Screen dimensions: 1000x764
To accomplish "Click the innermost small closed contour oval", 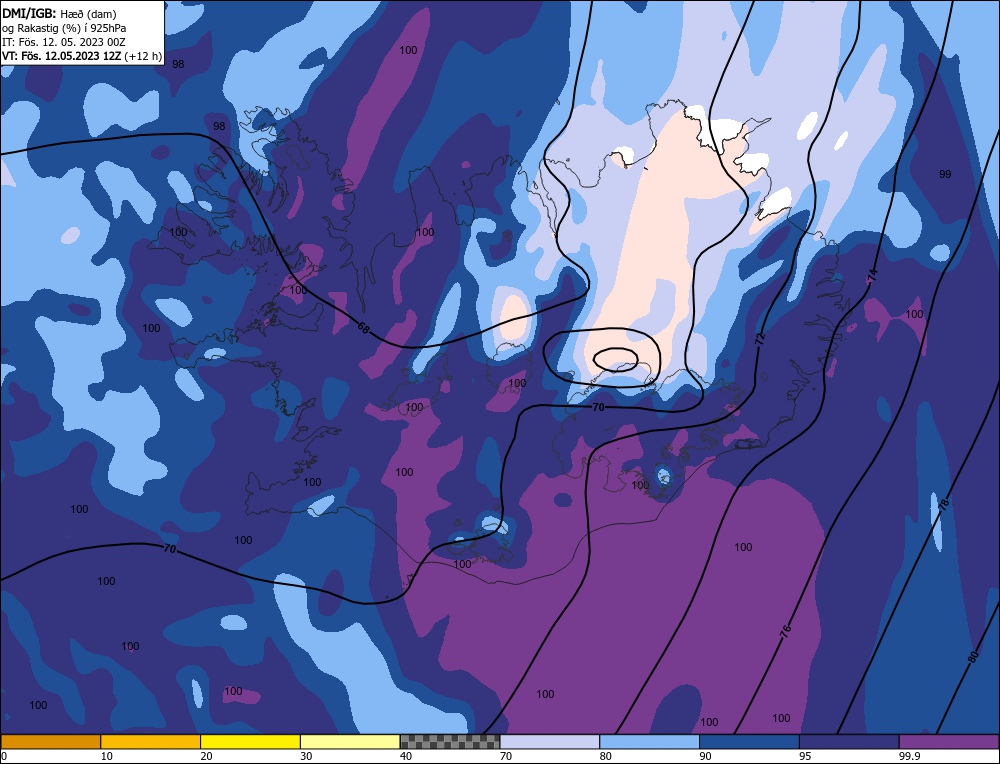I will click(615, 360).
